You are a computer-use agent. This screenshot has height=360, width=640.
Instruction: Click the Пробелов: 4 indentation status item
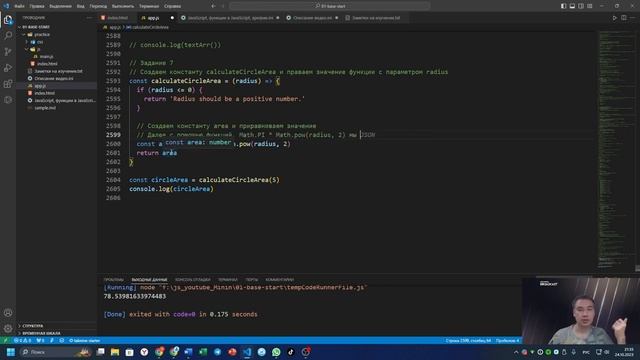coord(507,340)
